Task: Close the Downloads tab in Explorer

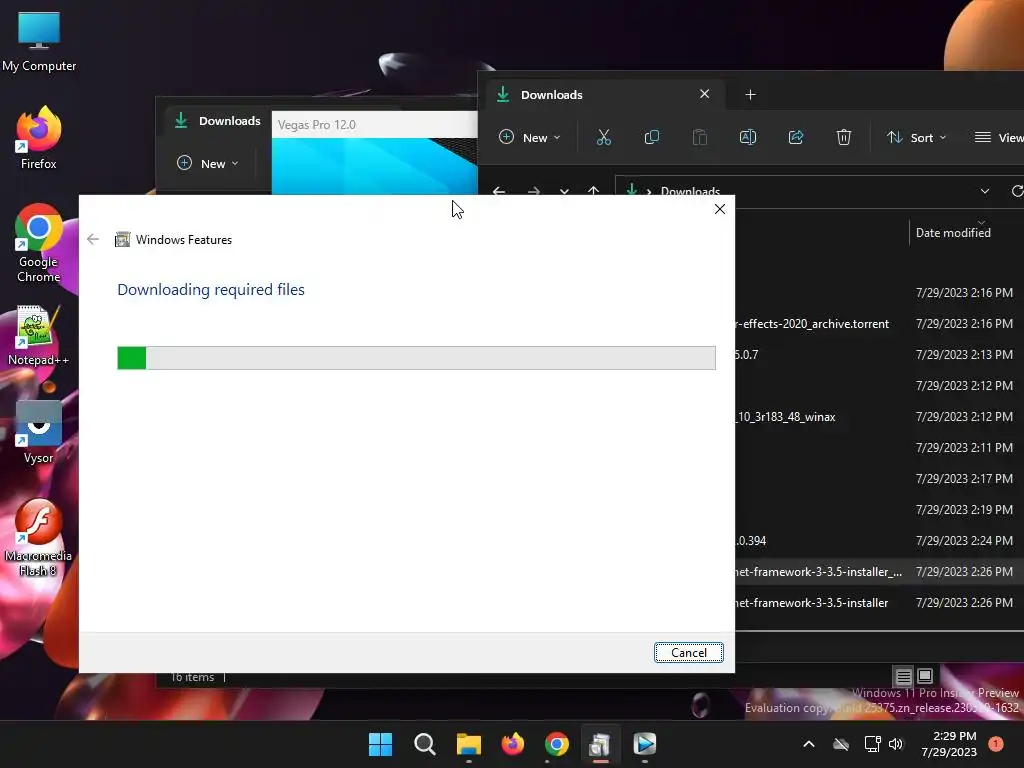Action: [x=704, y=94]
